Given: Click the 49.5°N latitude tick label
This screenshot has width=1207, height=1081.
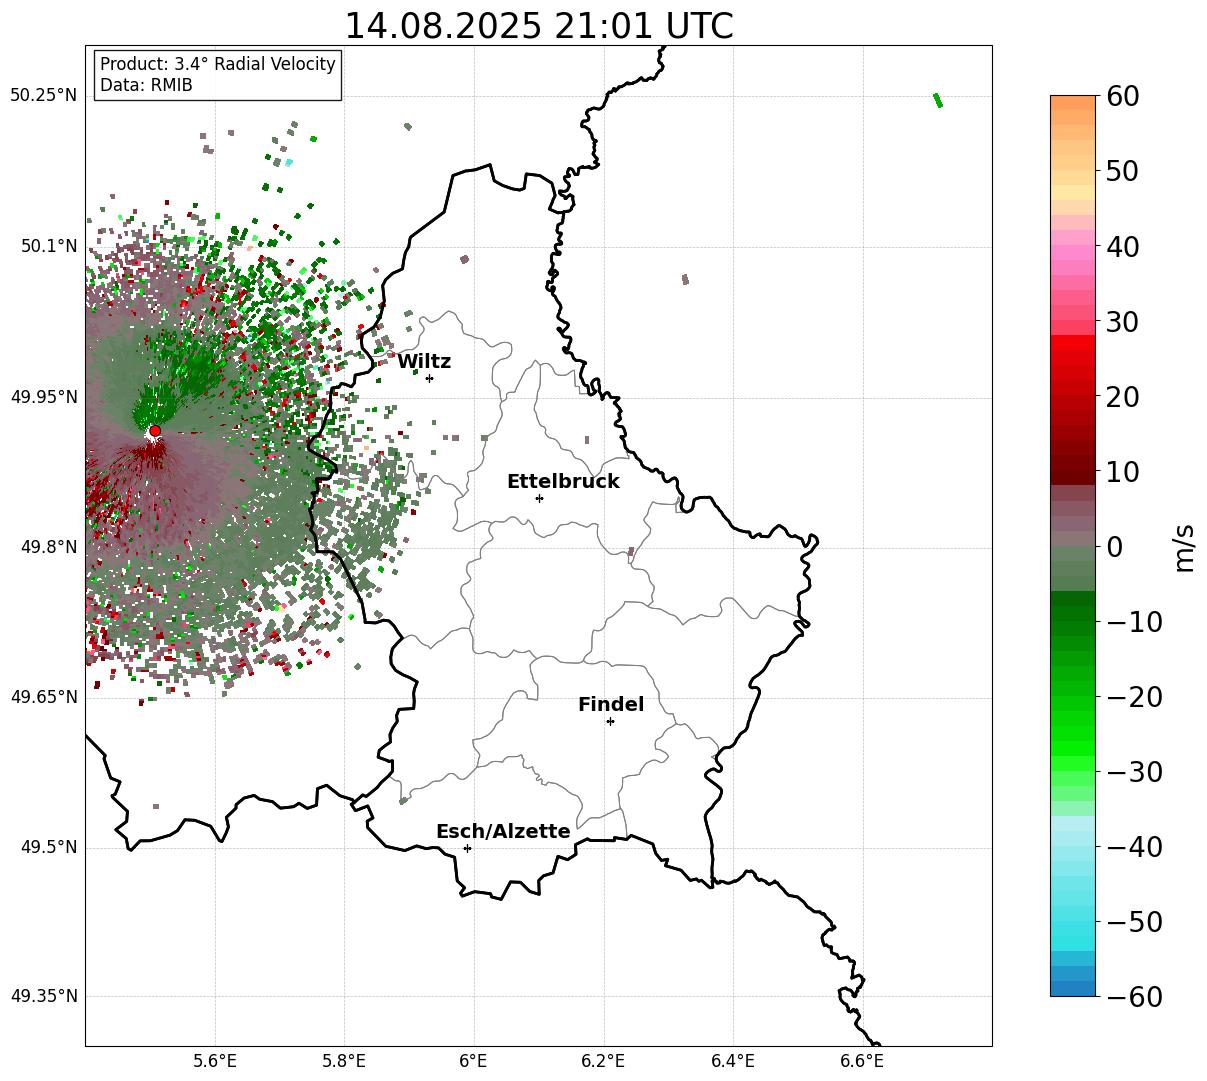Looking at the screenshot, I should [x=48, y=847].
